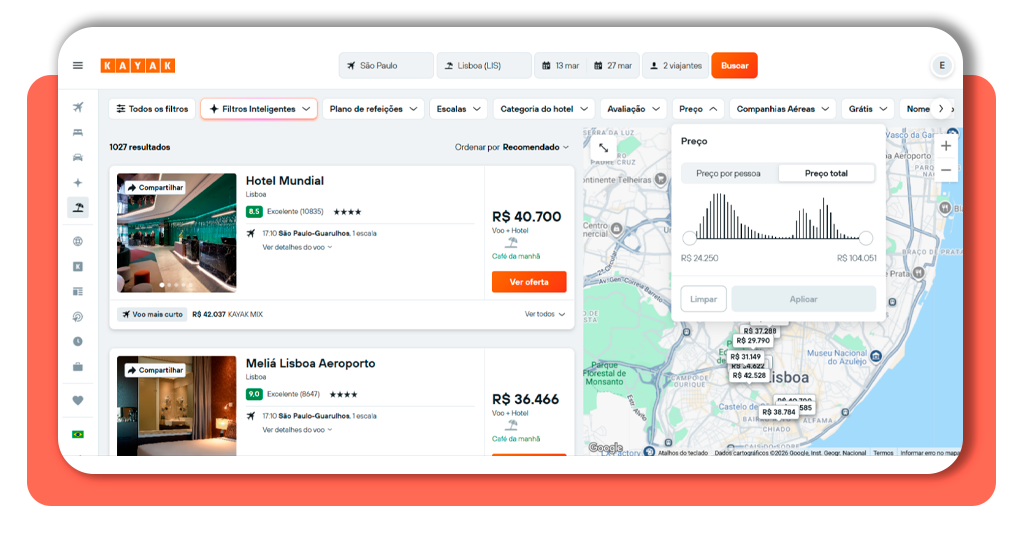This screenshot has height=536, width=1024.
Task: Click the Museu Nacional do Azulejo map pin
Action: (876, 356)
